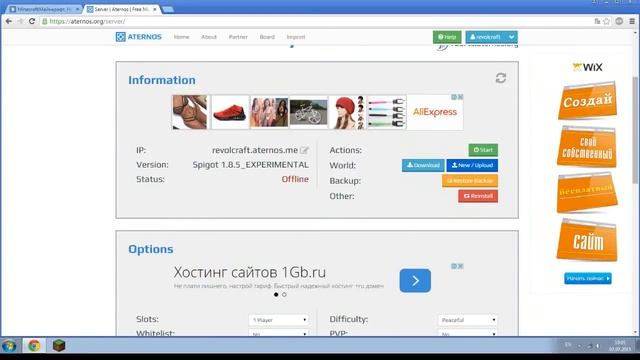
Task: Click the Download world button
Action: (x=423, y=165)
